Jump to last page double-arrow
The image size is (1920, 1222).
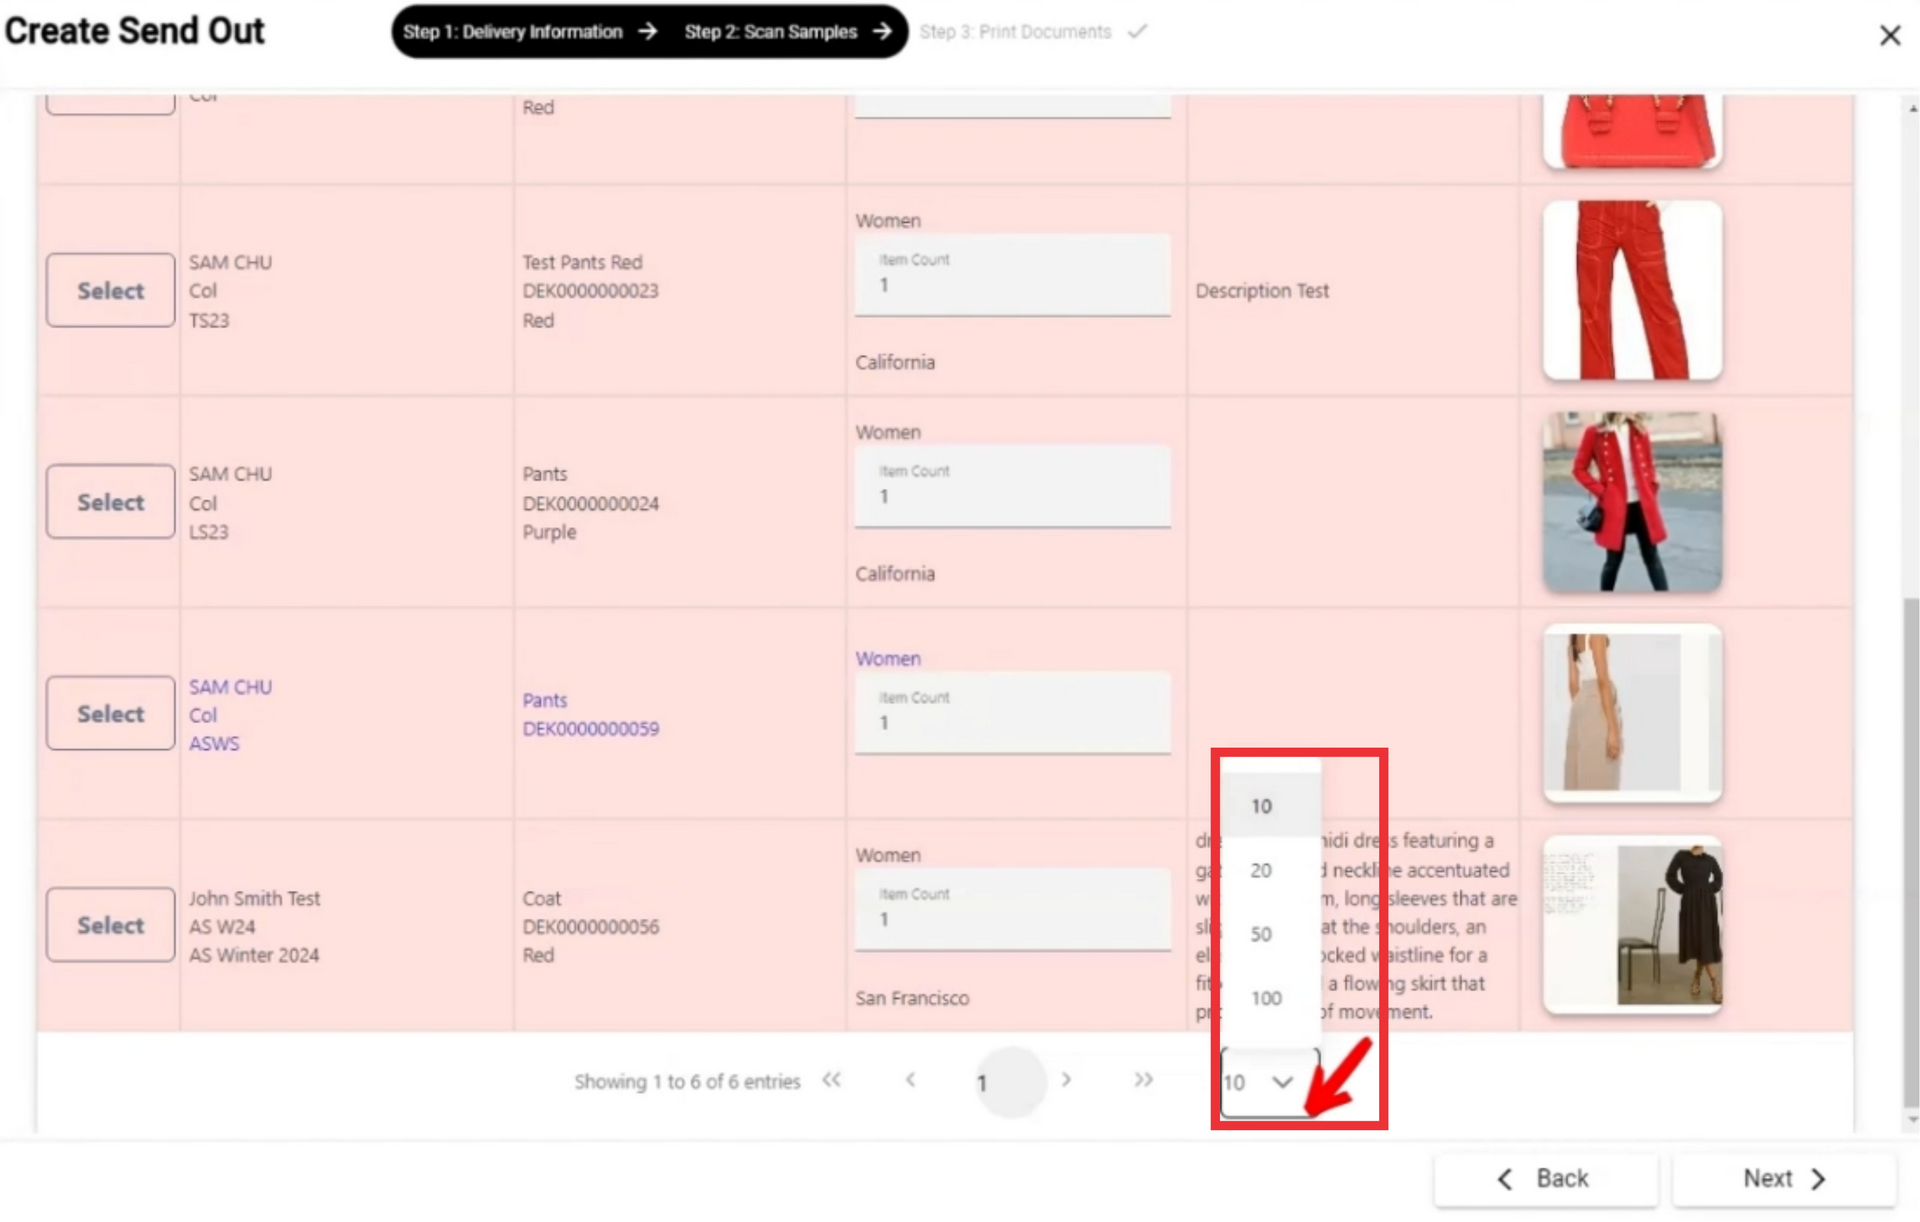coord(1143,1080)
